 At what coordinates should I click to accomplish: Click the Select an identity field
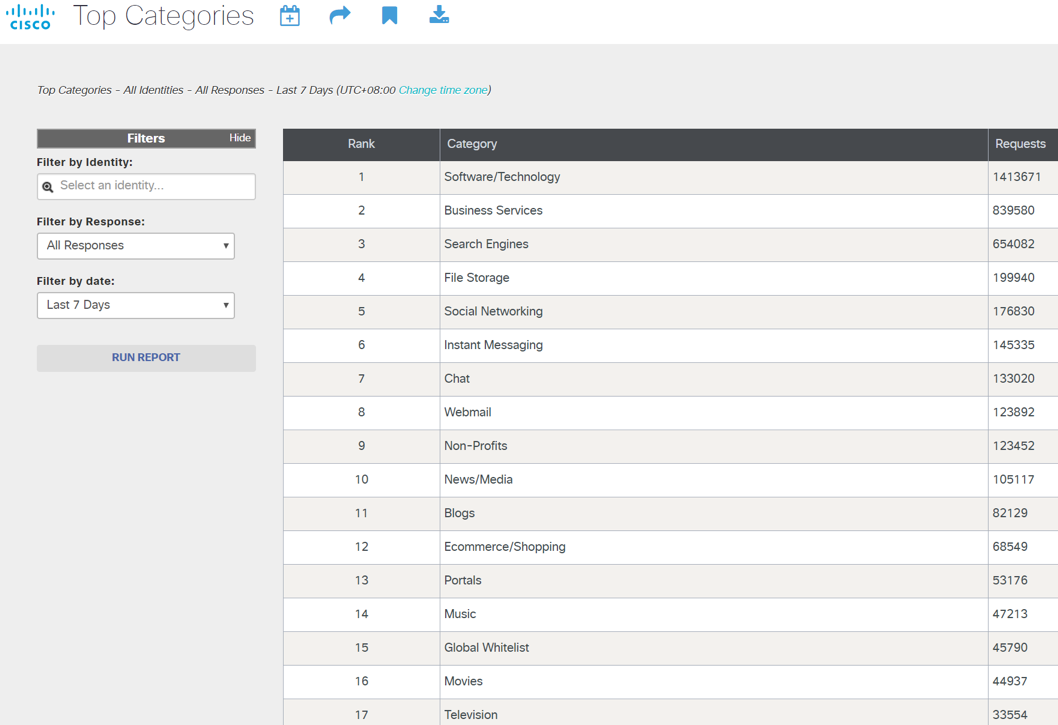click(153, 186)
